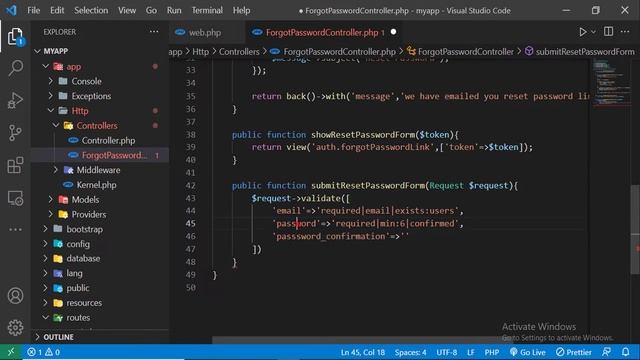The image size is (640, 360).
Task: Open the Explorer view in activity bar
Action: coord(16,37)
